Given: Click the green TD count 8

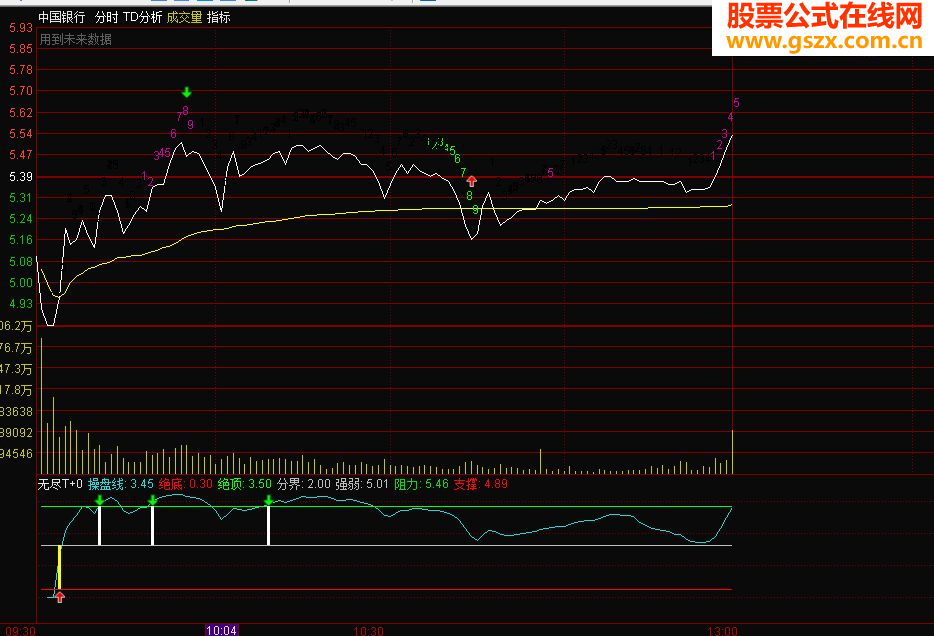Looking at the screenshot, I should click(469, 195).
